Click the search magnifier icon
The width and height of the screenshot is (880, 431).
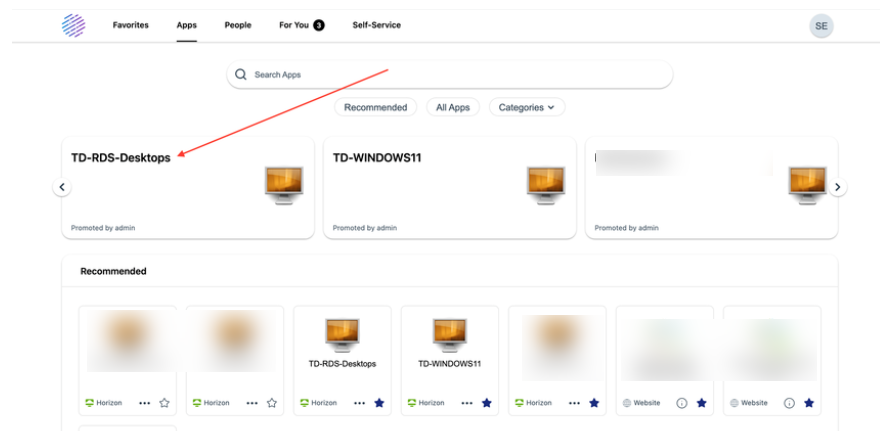[x=241, y=75]
